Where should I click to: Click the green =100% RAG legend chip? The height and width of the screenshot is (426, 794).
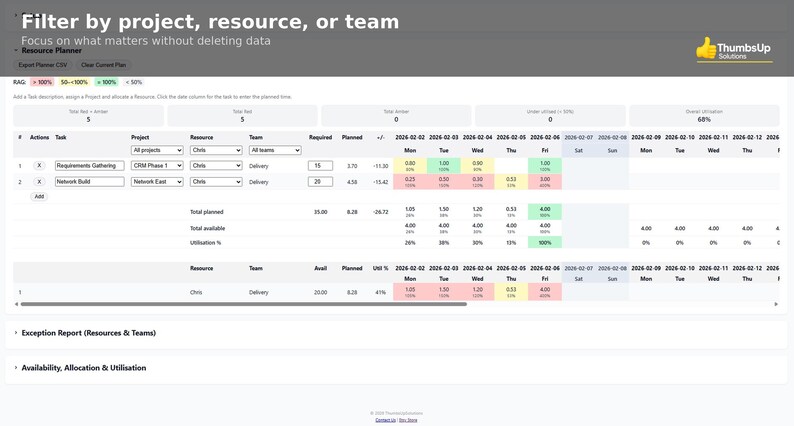pos(106,82)
